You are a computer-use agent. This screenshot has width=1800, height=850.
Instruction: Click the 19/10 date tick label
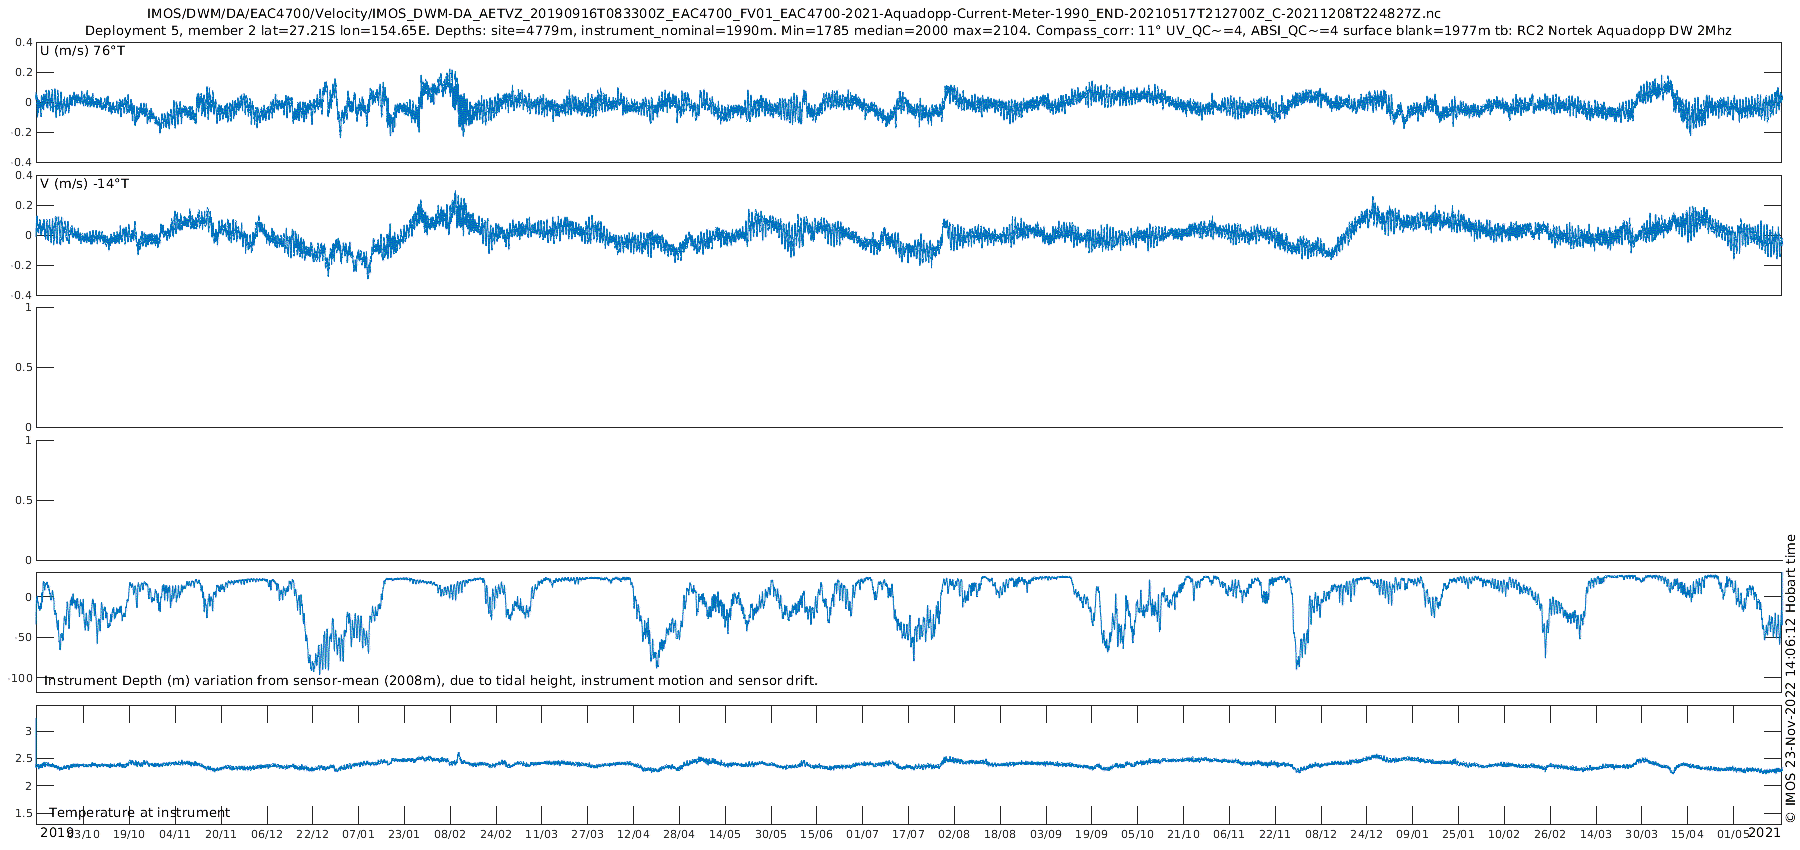pos(129,834)
